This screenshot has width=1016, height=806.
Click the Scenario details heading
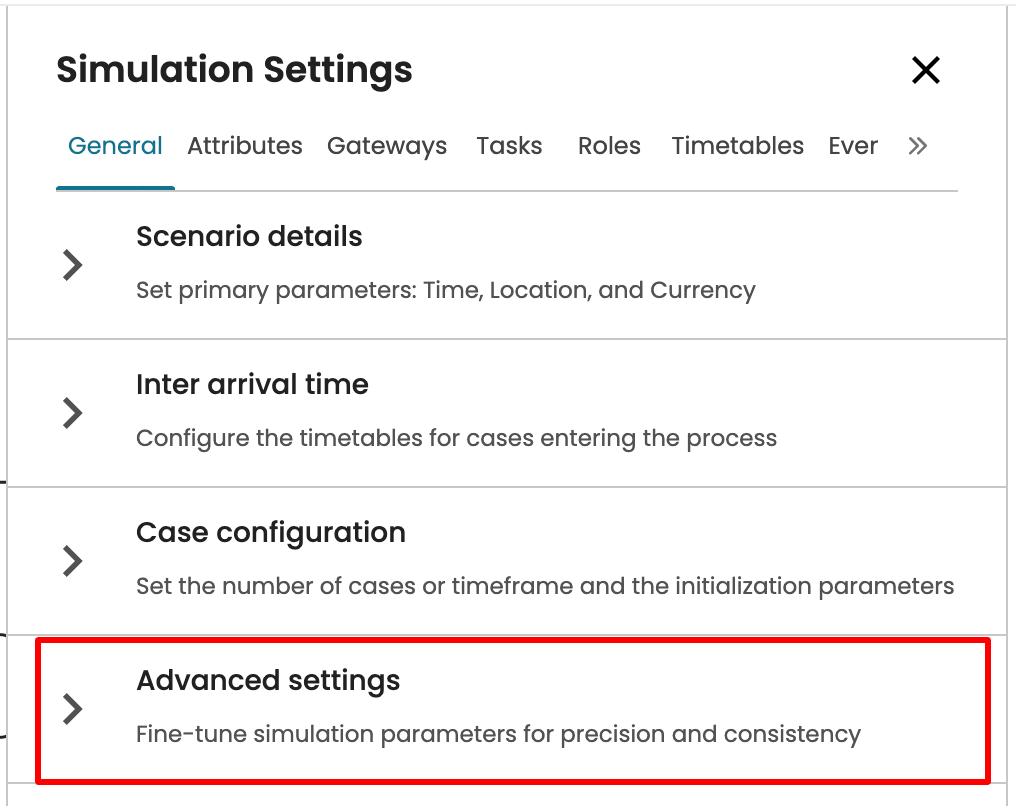point(249,237)
